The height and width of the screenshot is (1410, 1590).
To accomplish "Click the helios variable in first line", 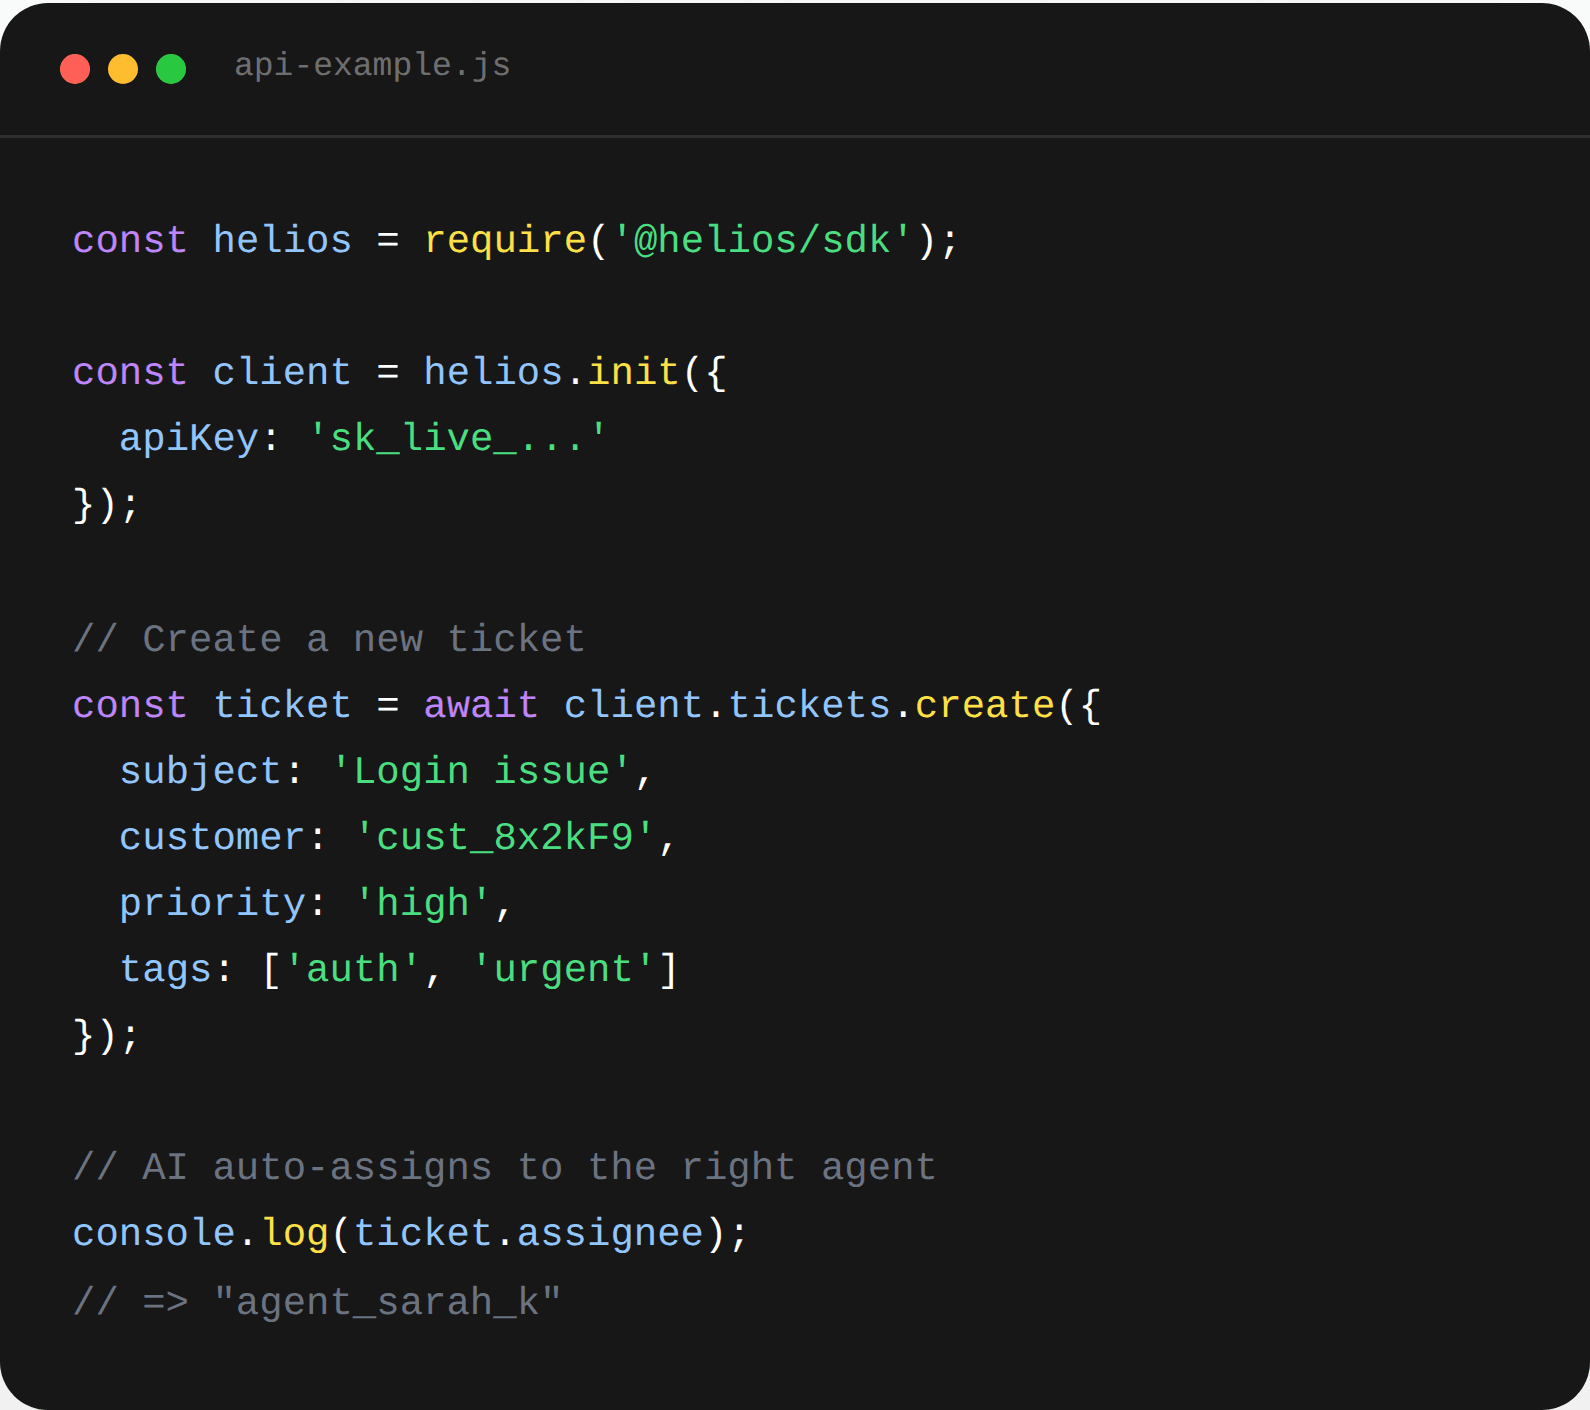I will (x=282, y=241).
